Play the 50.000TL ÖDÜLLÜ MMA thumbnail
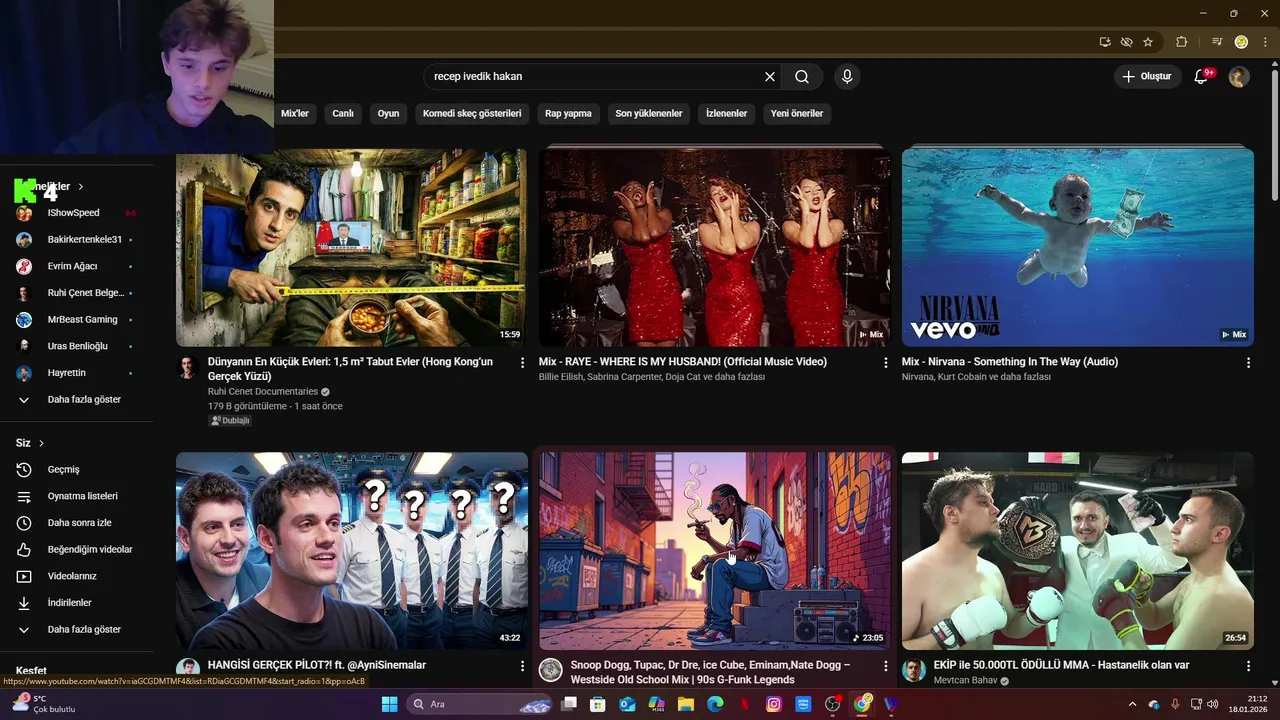 point(1078,551)
